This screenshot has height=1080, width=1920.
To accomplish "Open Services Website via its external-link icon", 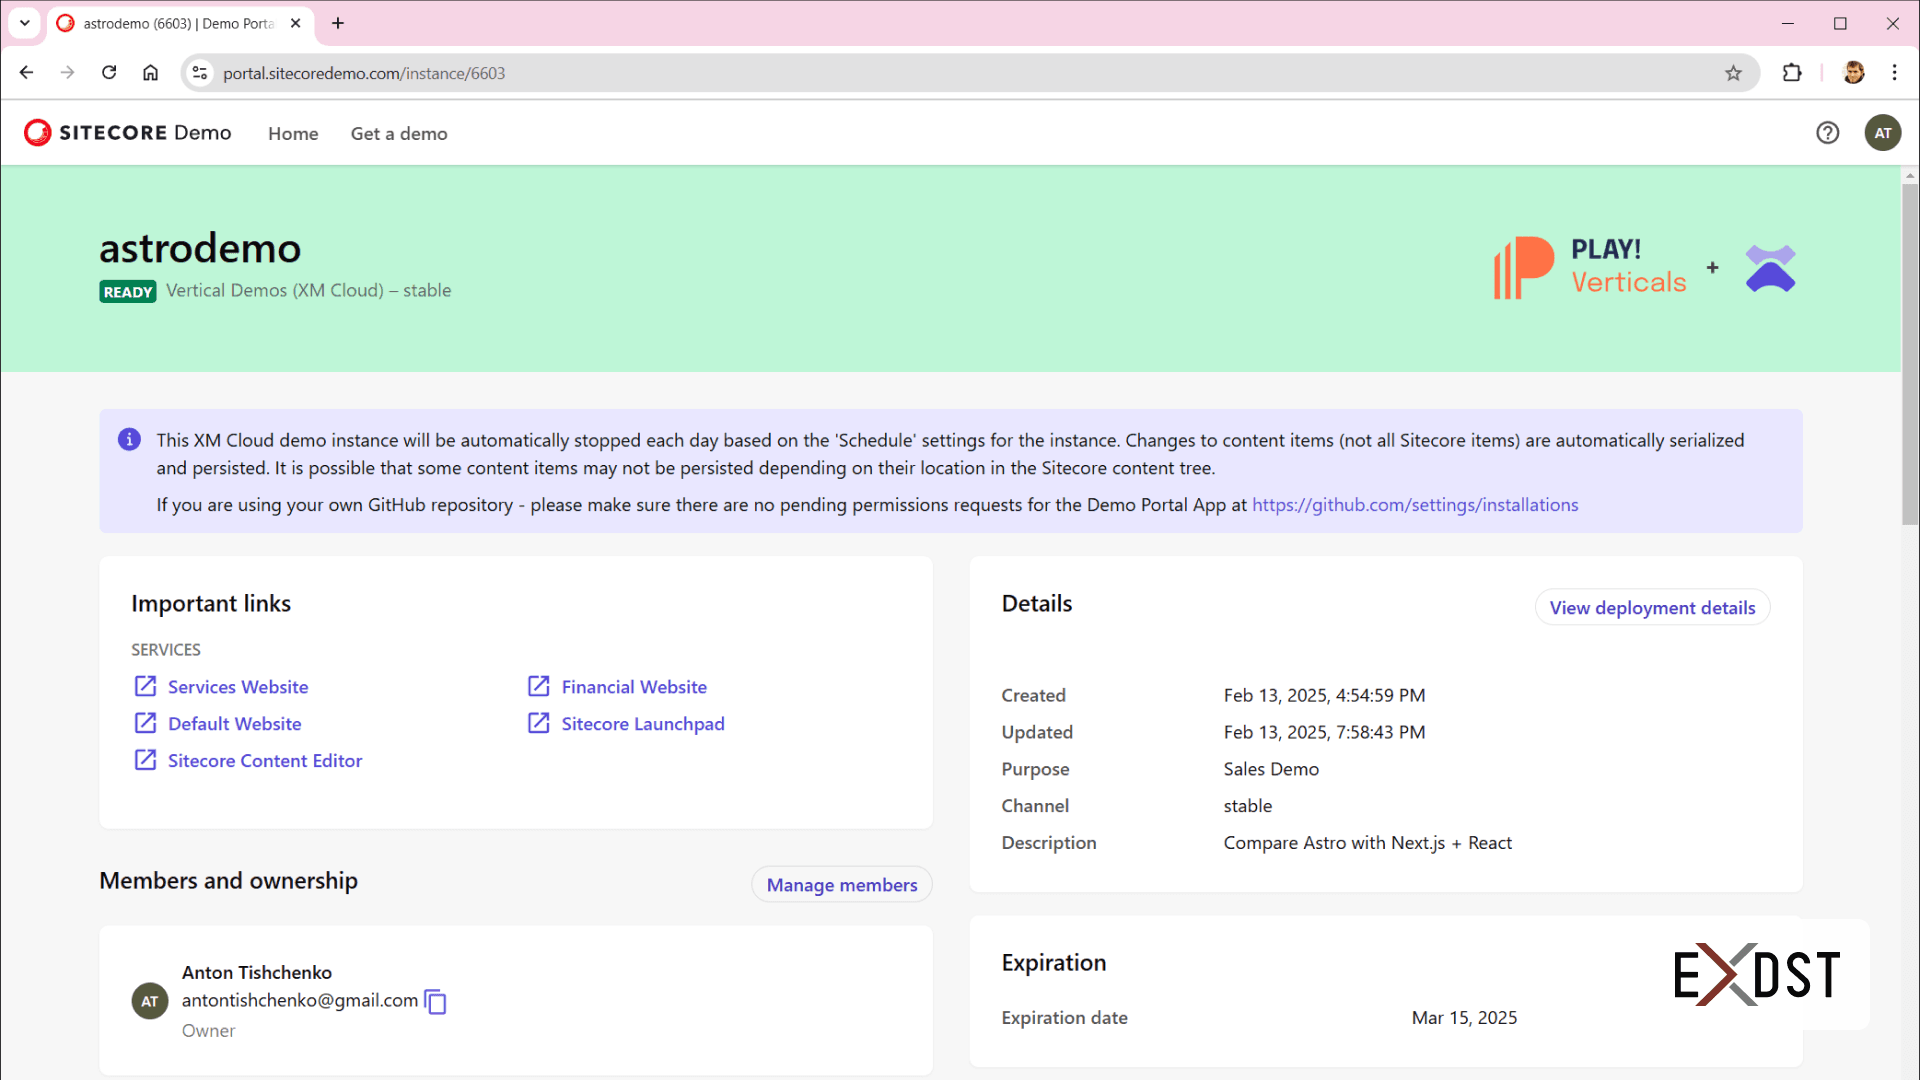I will coord(146,686).
